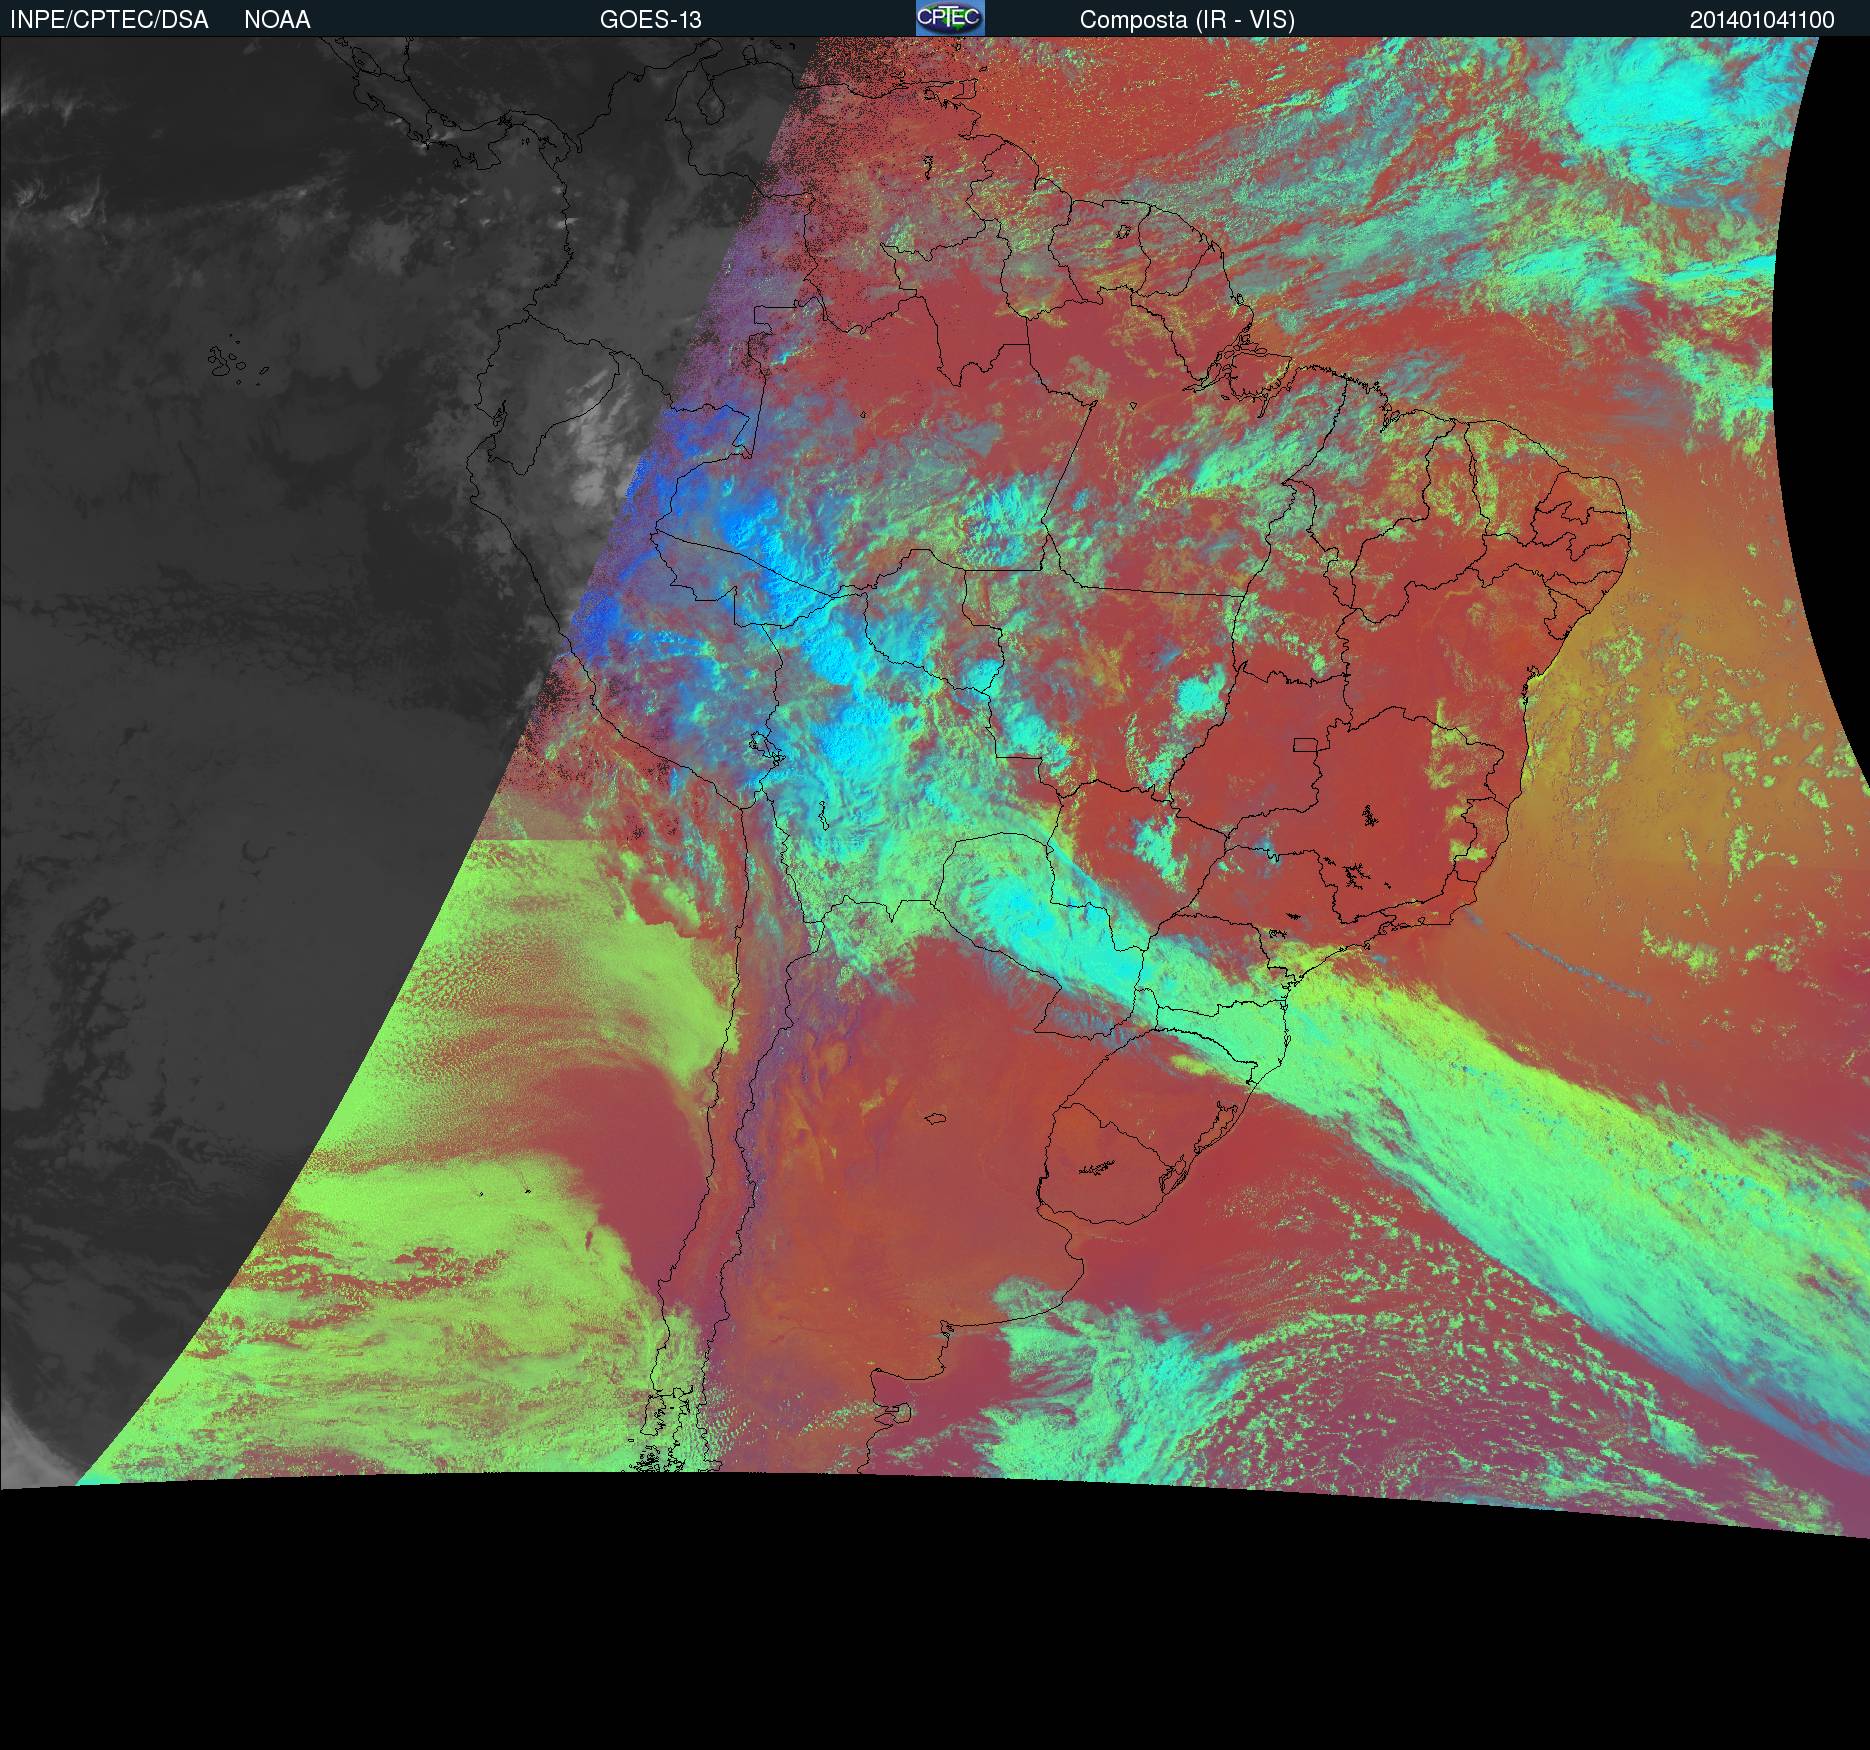Click the cyan frontal cloud band over South Atlantic
The width and height of the screenshot is (1870, 1750).
pos(1500,1150)
